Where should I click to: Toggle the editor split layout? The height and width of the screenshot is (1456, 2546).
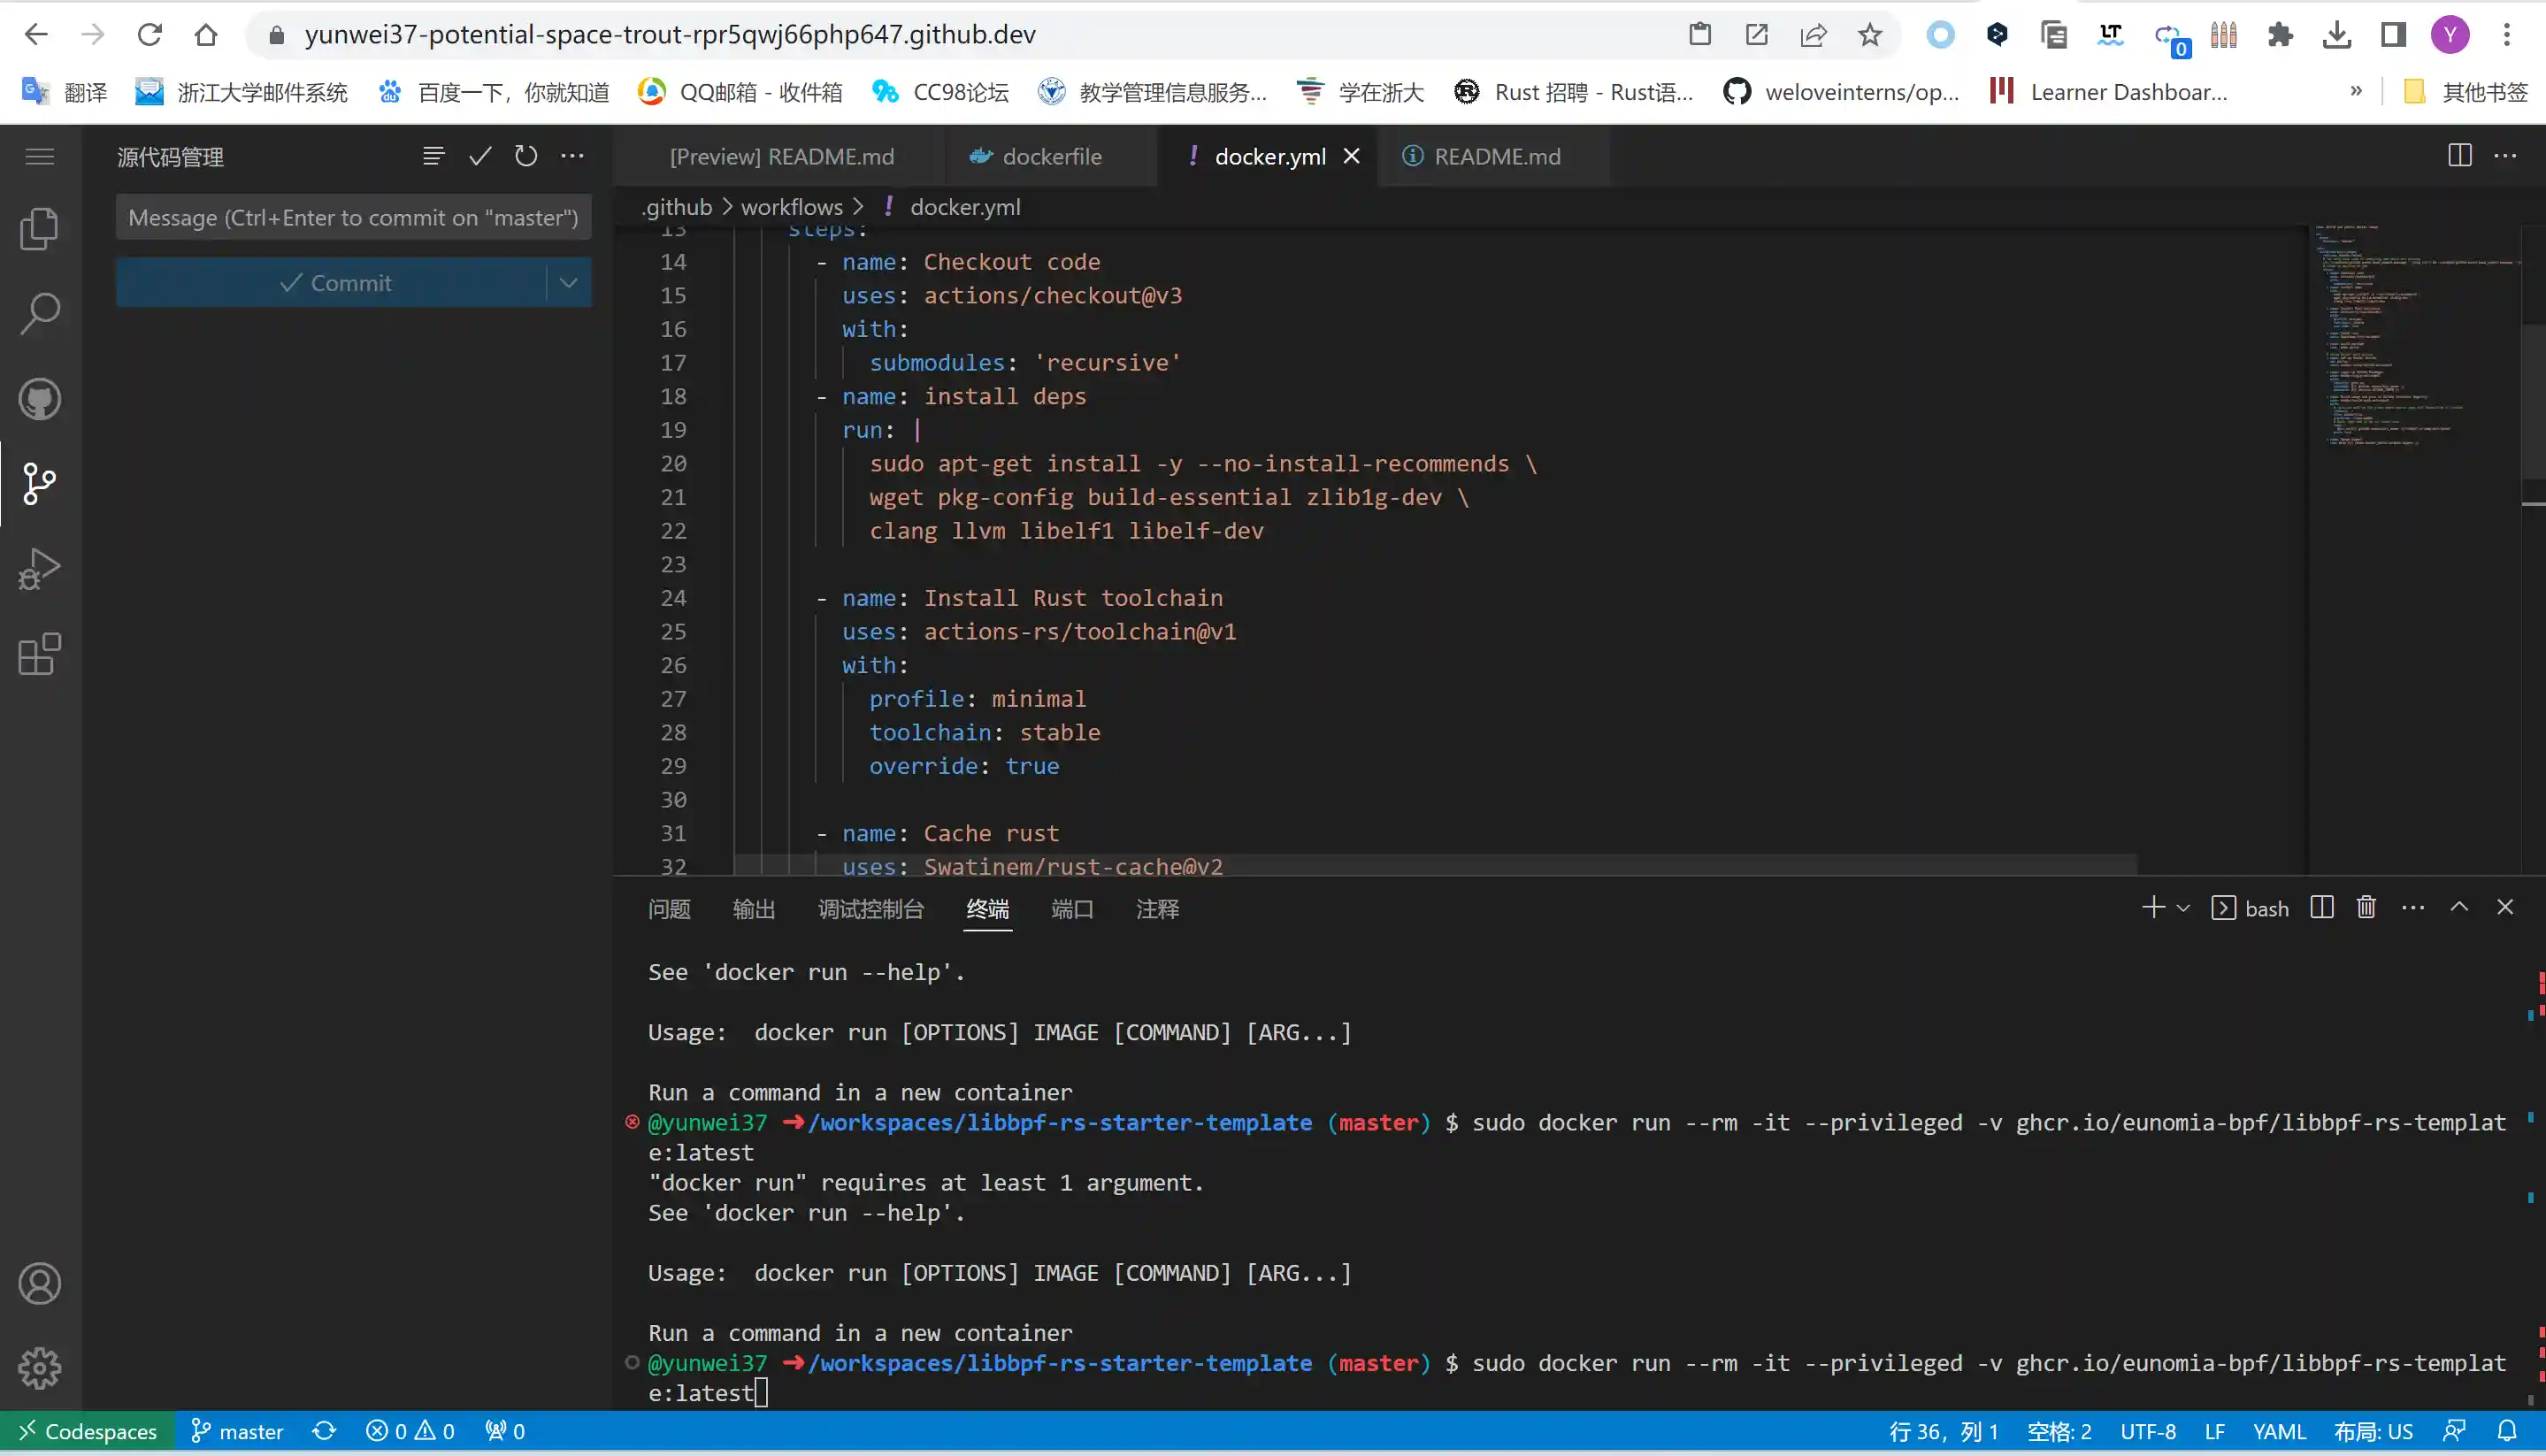click(x=2459, y=156)
